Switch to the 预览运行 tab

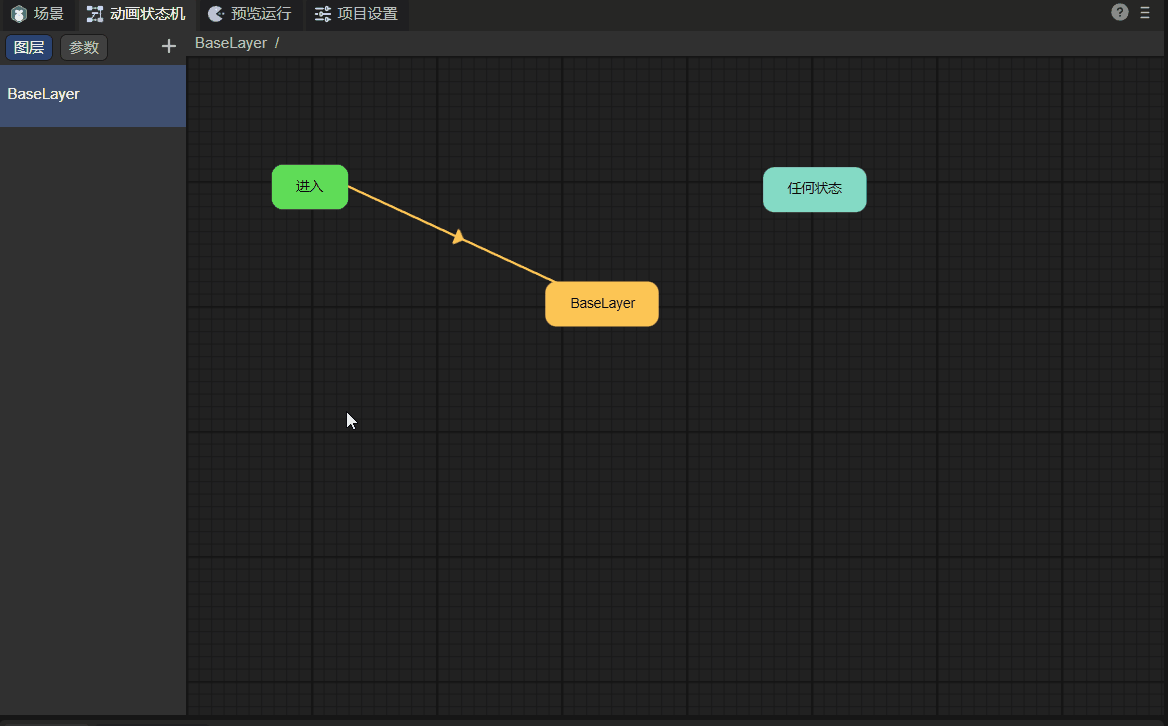[261, 14]
